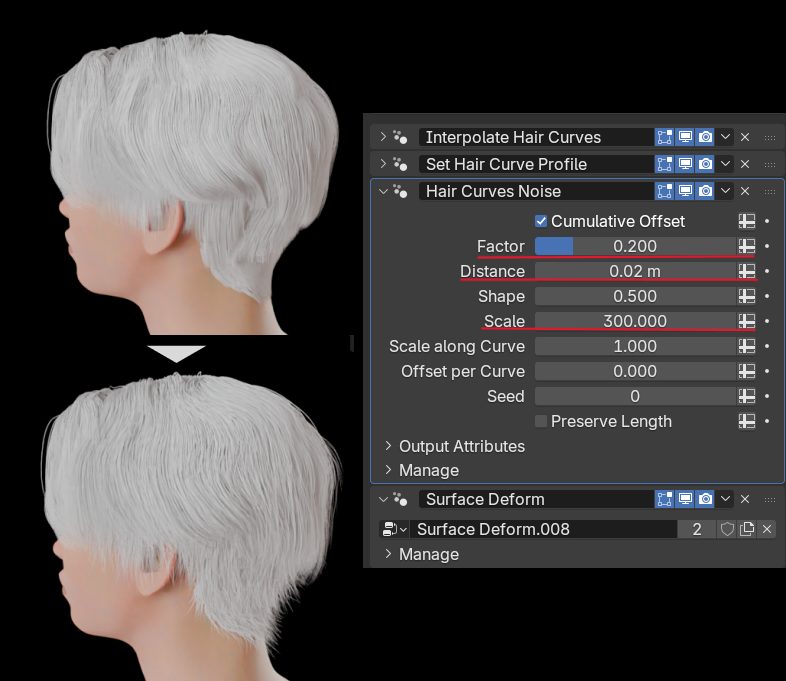Expand the Interpolate Hair Curves modifier panel
786x681 pixels.
(x=383, y=137)
